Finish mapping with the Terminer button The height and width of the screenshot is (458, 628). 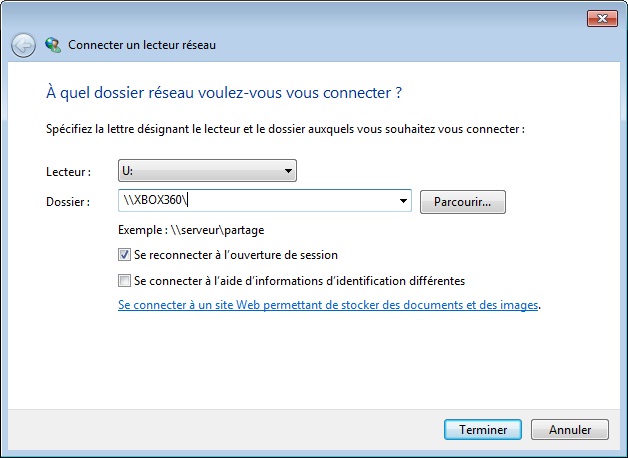click(x=483, y=430)
